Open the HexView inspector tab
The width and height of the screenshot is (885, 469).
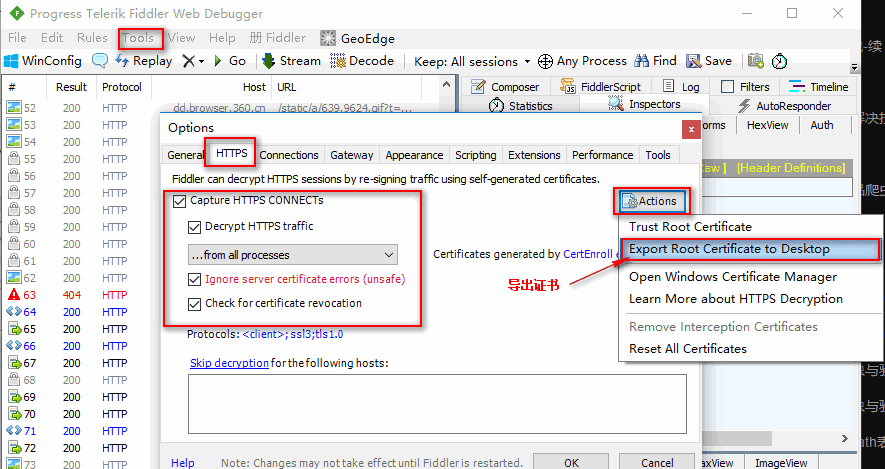tap(767, 125)
